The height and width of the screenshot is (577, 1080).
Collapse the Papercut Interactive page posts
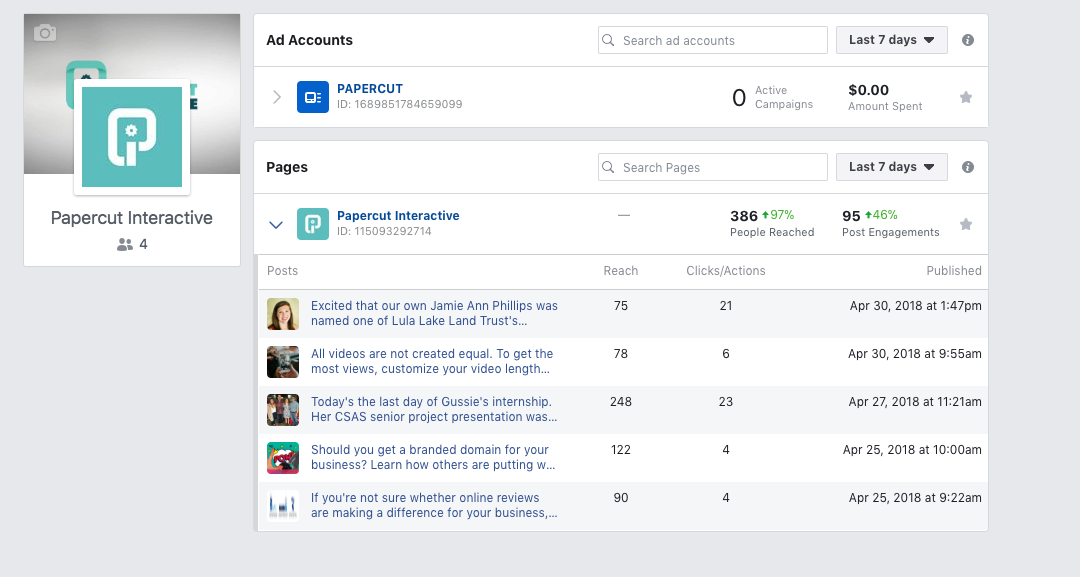click(x=277, y=224)
